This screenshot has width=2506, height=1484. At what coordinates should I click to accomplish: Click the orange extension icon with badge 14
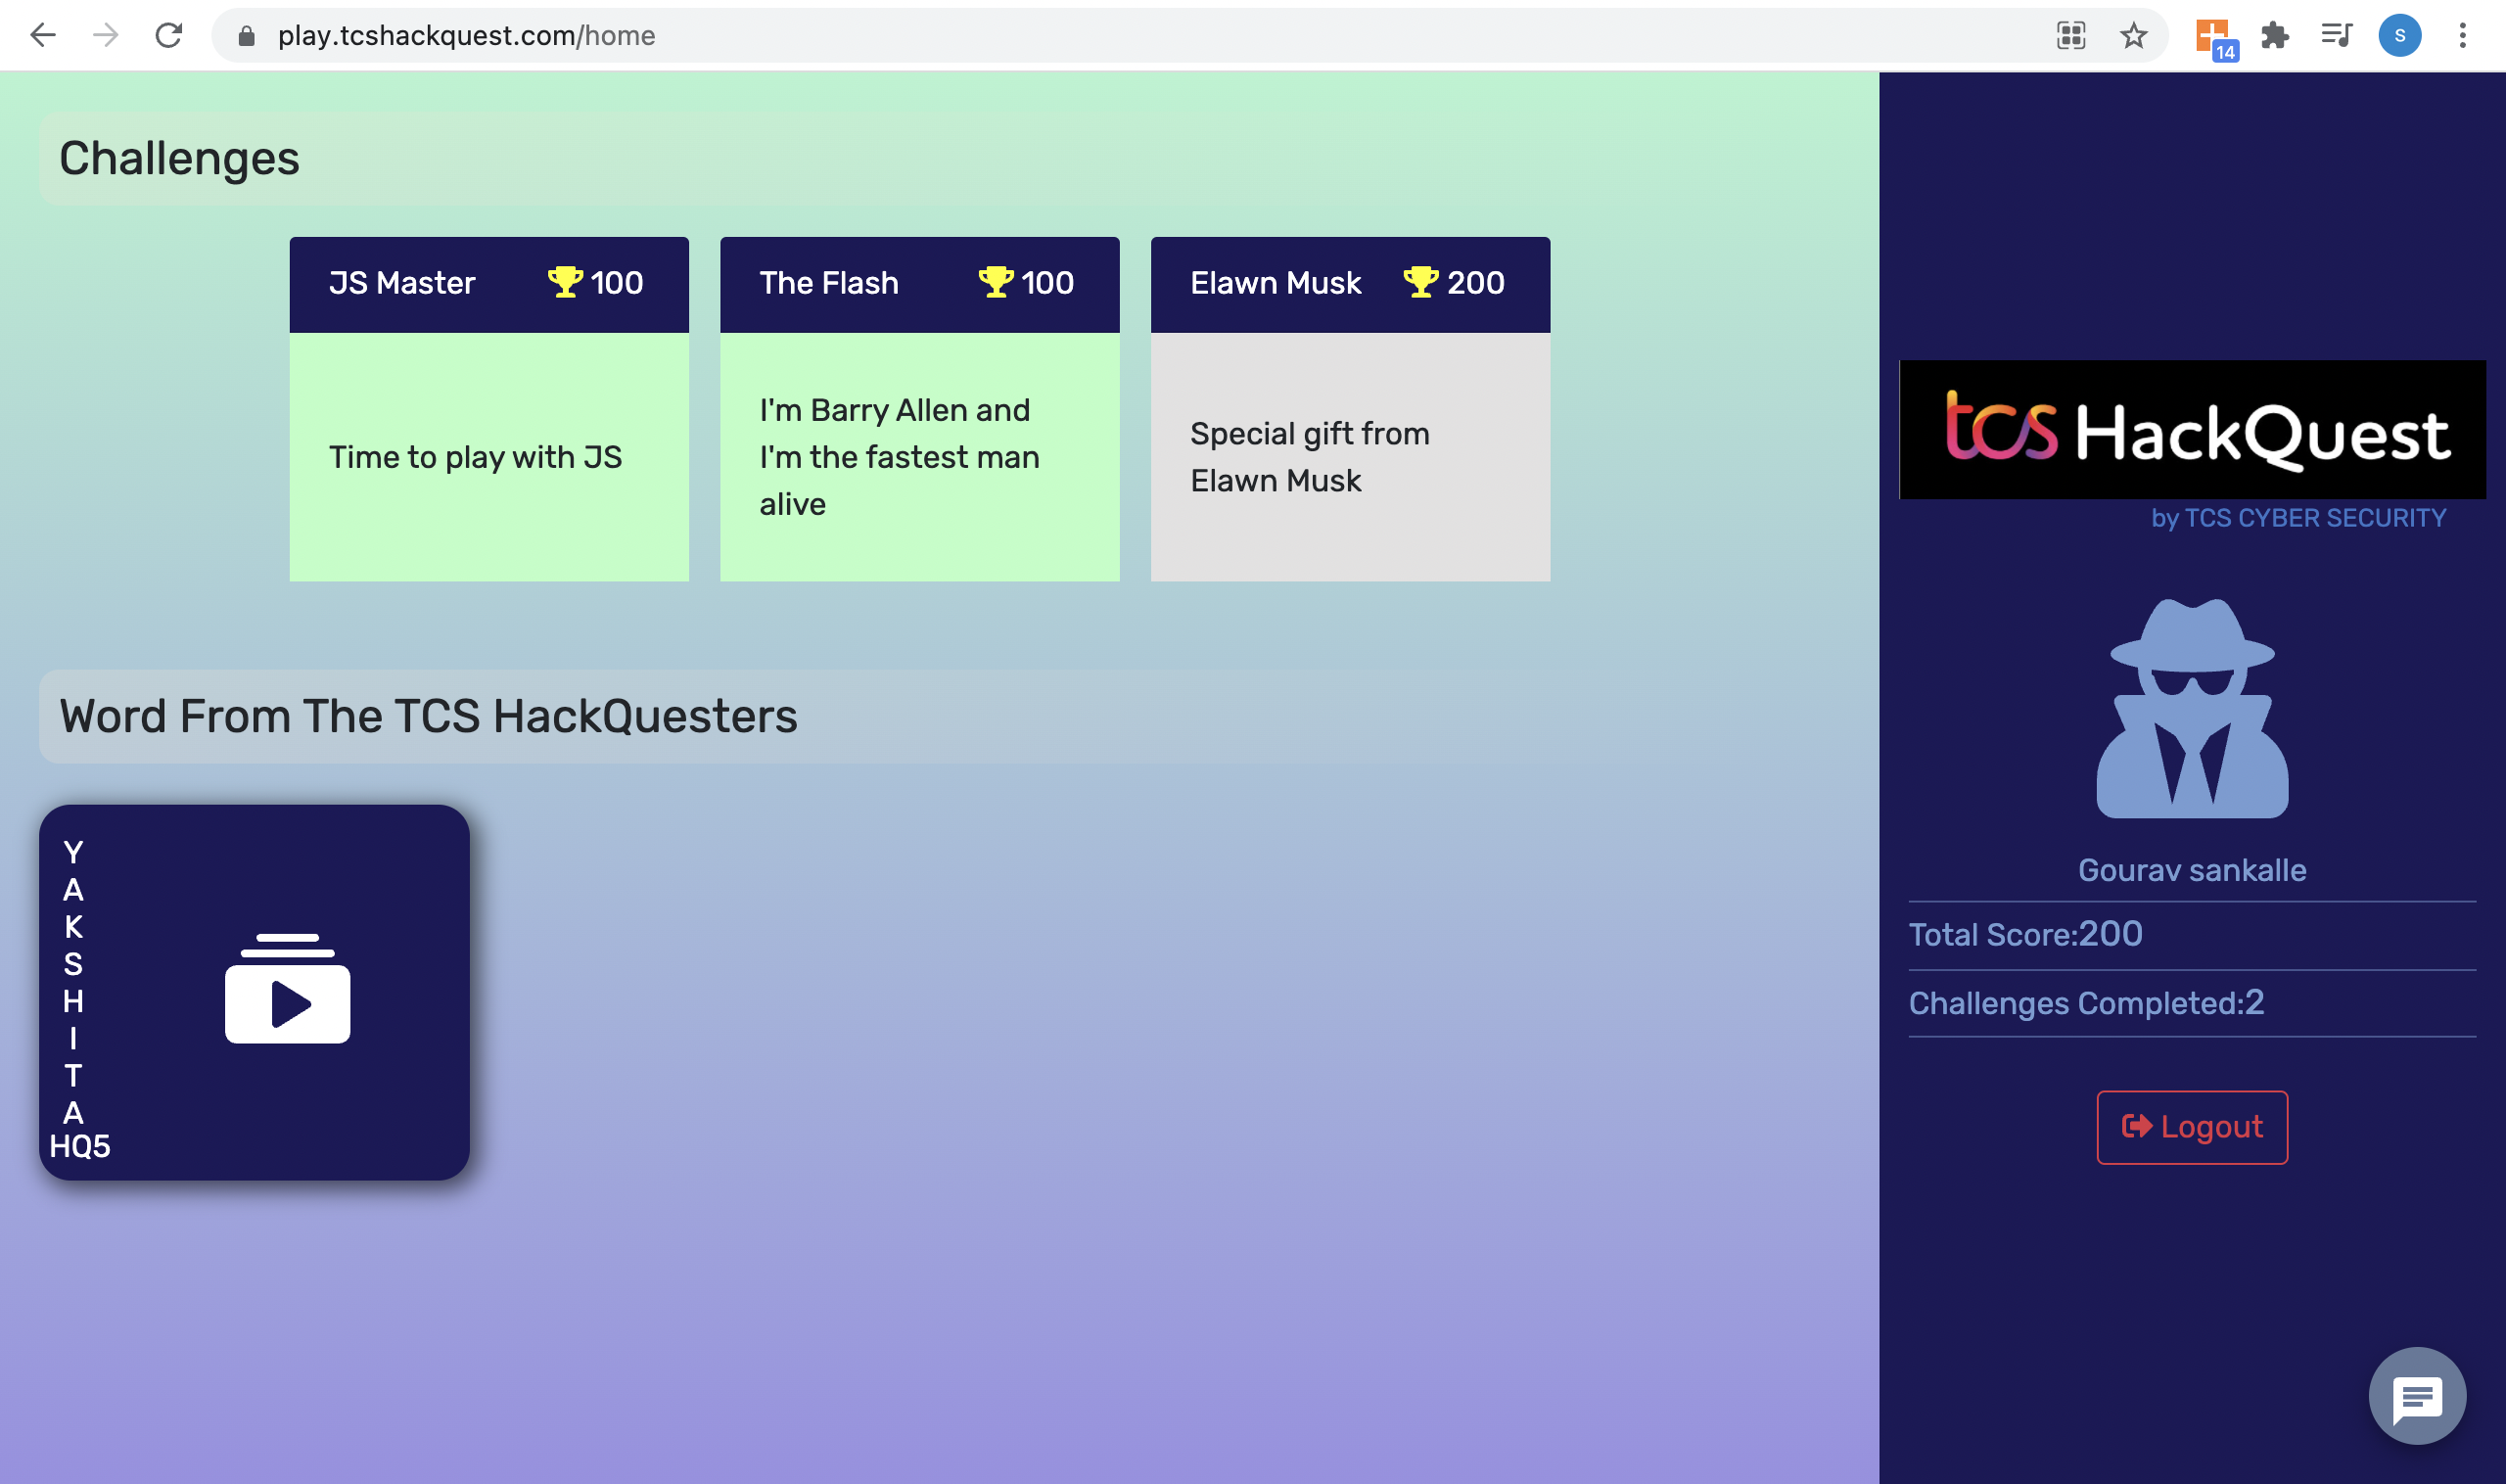pos(2213,38)
